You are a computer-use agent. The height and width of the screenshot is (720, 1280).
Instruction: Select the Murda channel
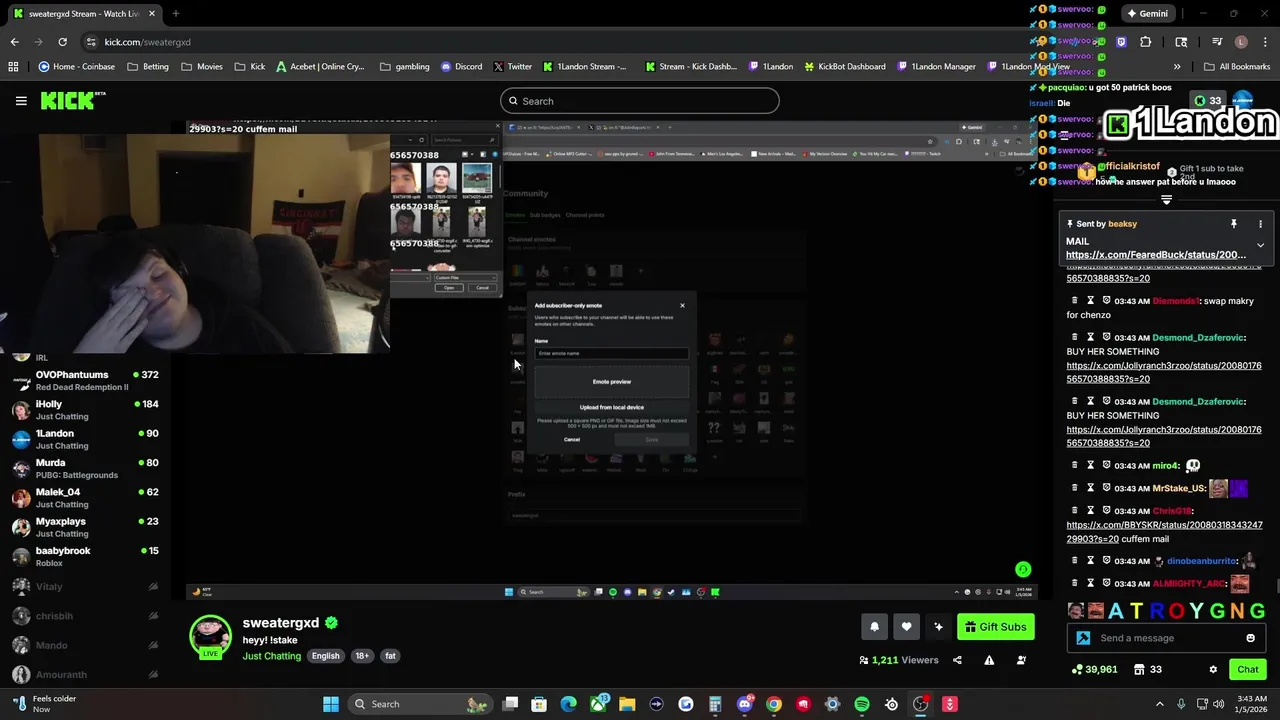pos(85,468)
